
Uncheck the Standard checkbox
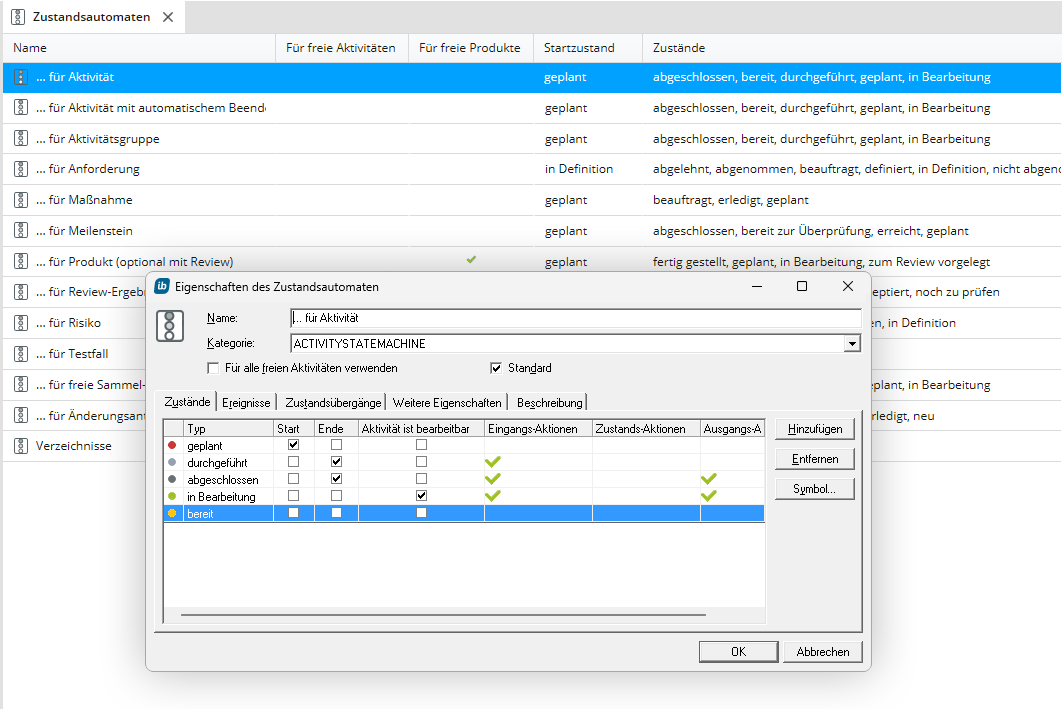tap(496, 368)
